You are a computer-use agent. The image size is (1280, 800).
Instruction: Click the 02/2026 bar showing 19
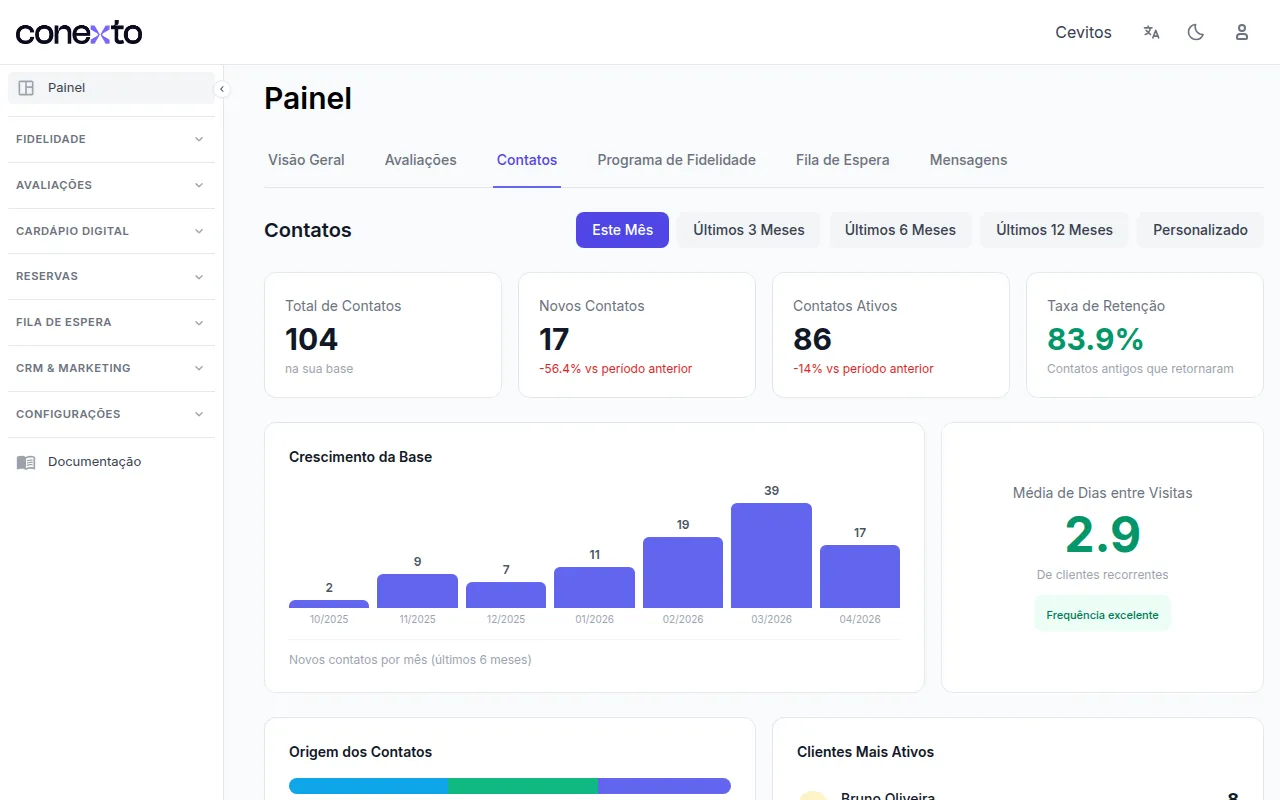[683, 572]
